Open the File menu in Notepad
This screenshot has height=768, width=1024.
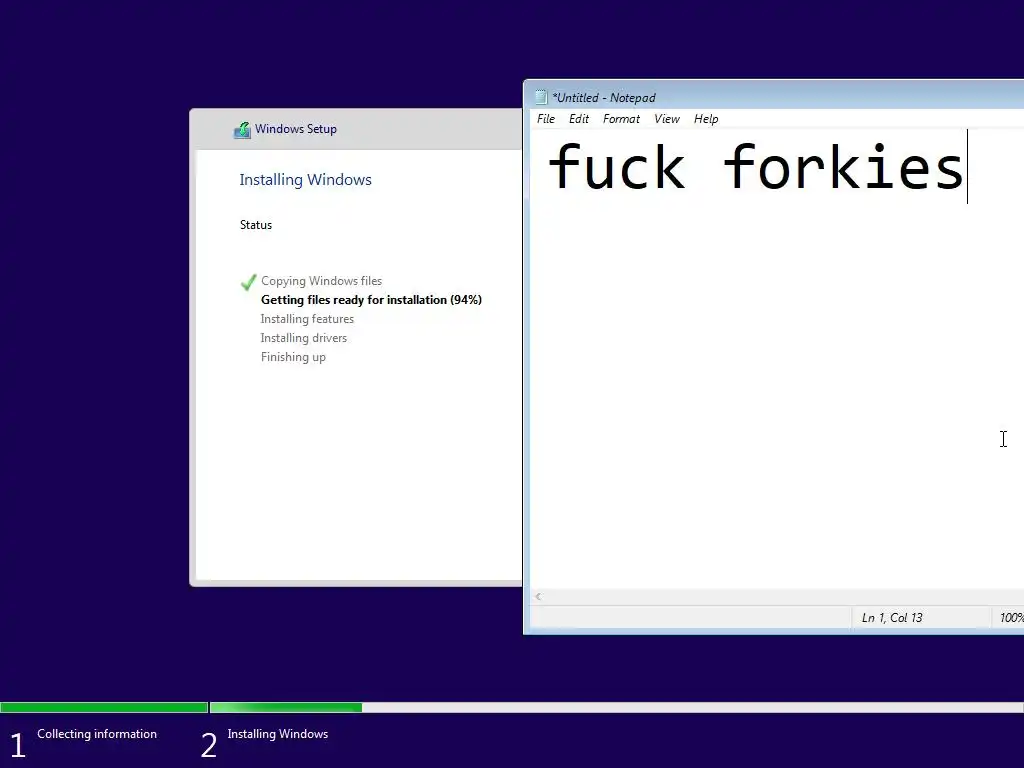(545, 119)
